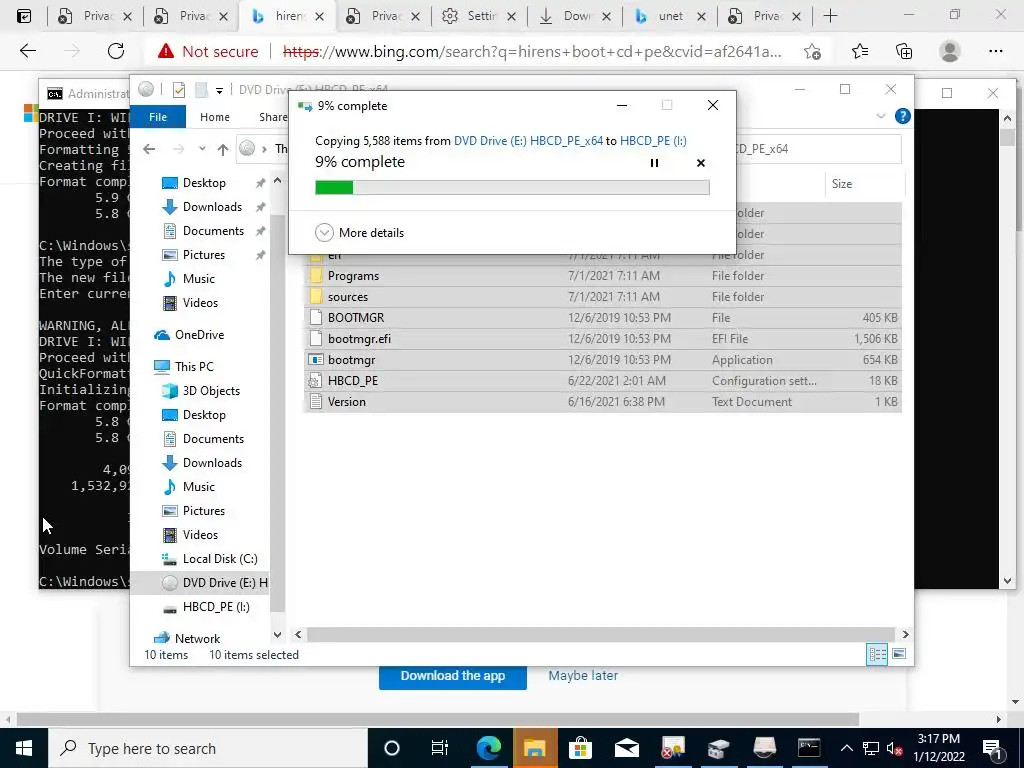Open the HBCD_PE (I:) destination link
Image resolution: width=1024 pixels, height=768 pixels.
[x=653, y=140]
